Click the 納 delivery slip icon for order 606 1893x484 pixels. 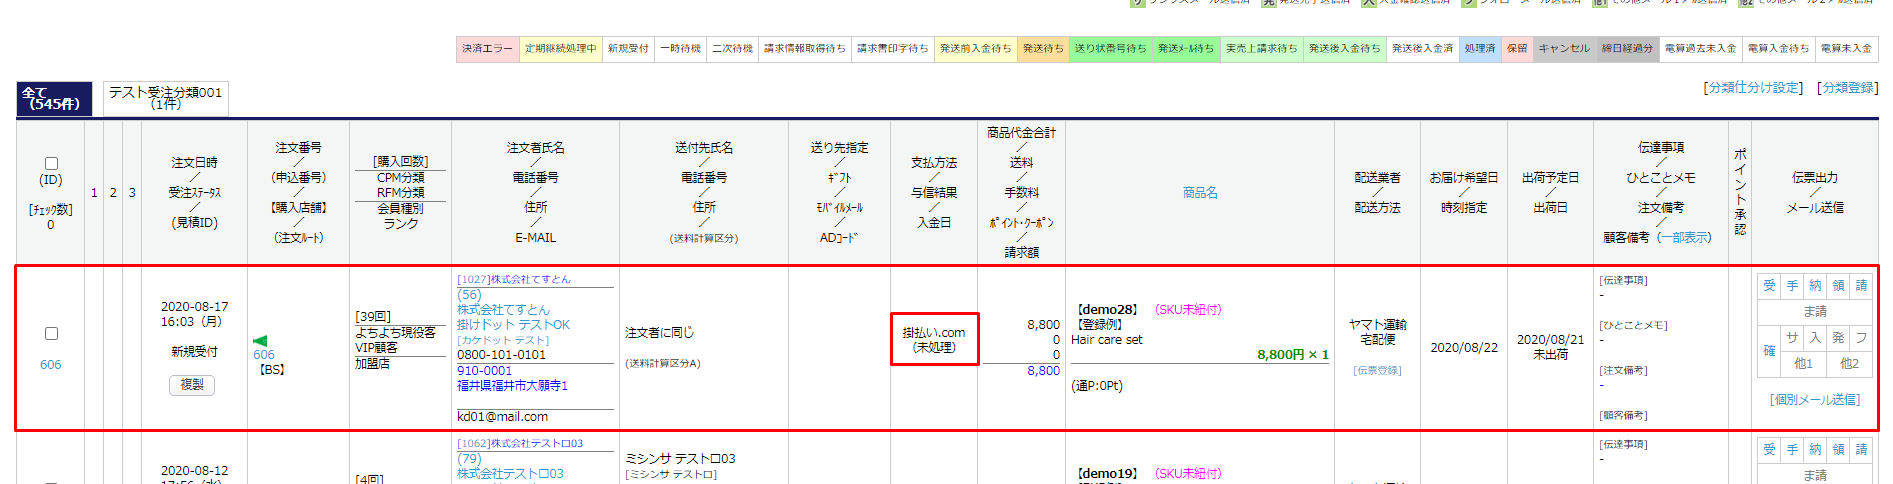click(x=1814, y=286)
